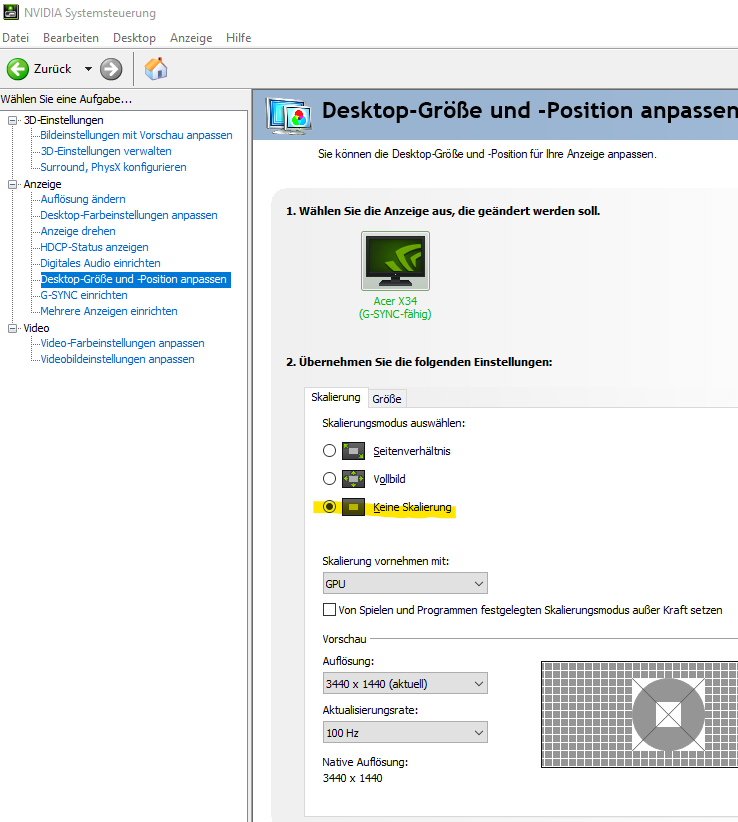738x822 pixels.
Task: Click the Keine Skalierung scaling mode icon
Action: point(353,507)
